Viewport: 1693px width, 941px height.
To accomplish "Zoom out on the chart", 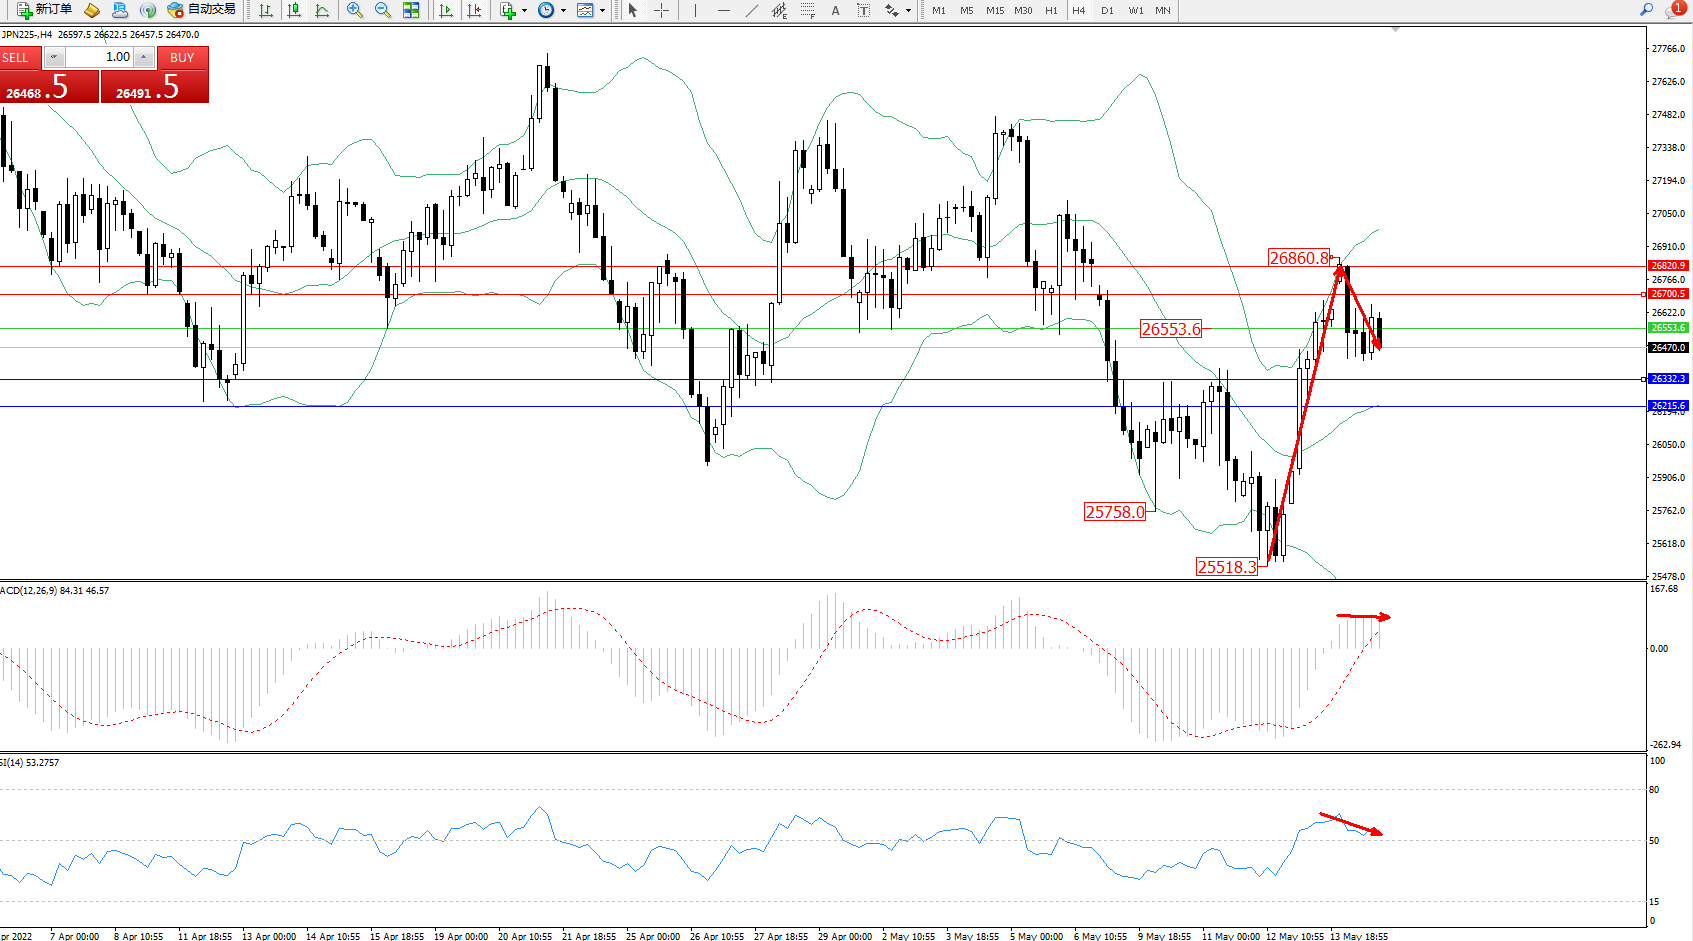I will [382, 10].
